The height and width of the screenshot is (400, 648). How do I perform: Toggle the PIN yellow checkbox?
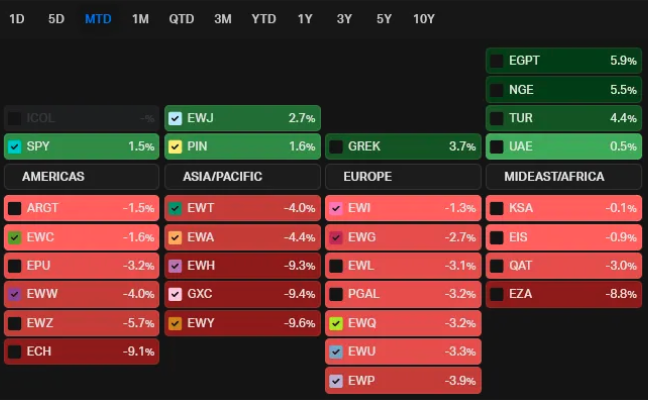click(175, 147)
